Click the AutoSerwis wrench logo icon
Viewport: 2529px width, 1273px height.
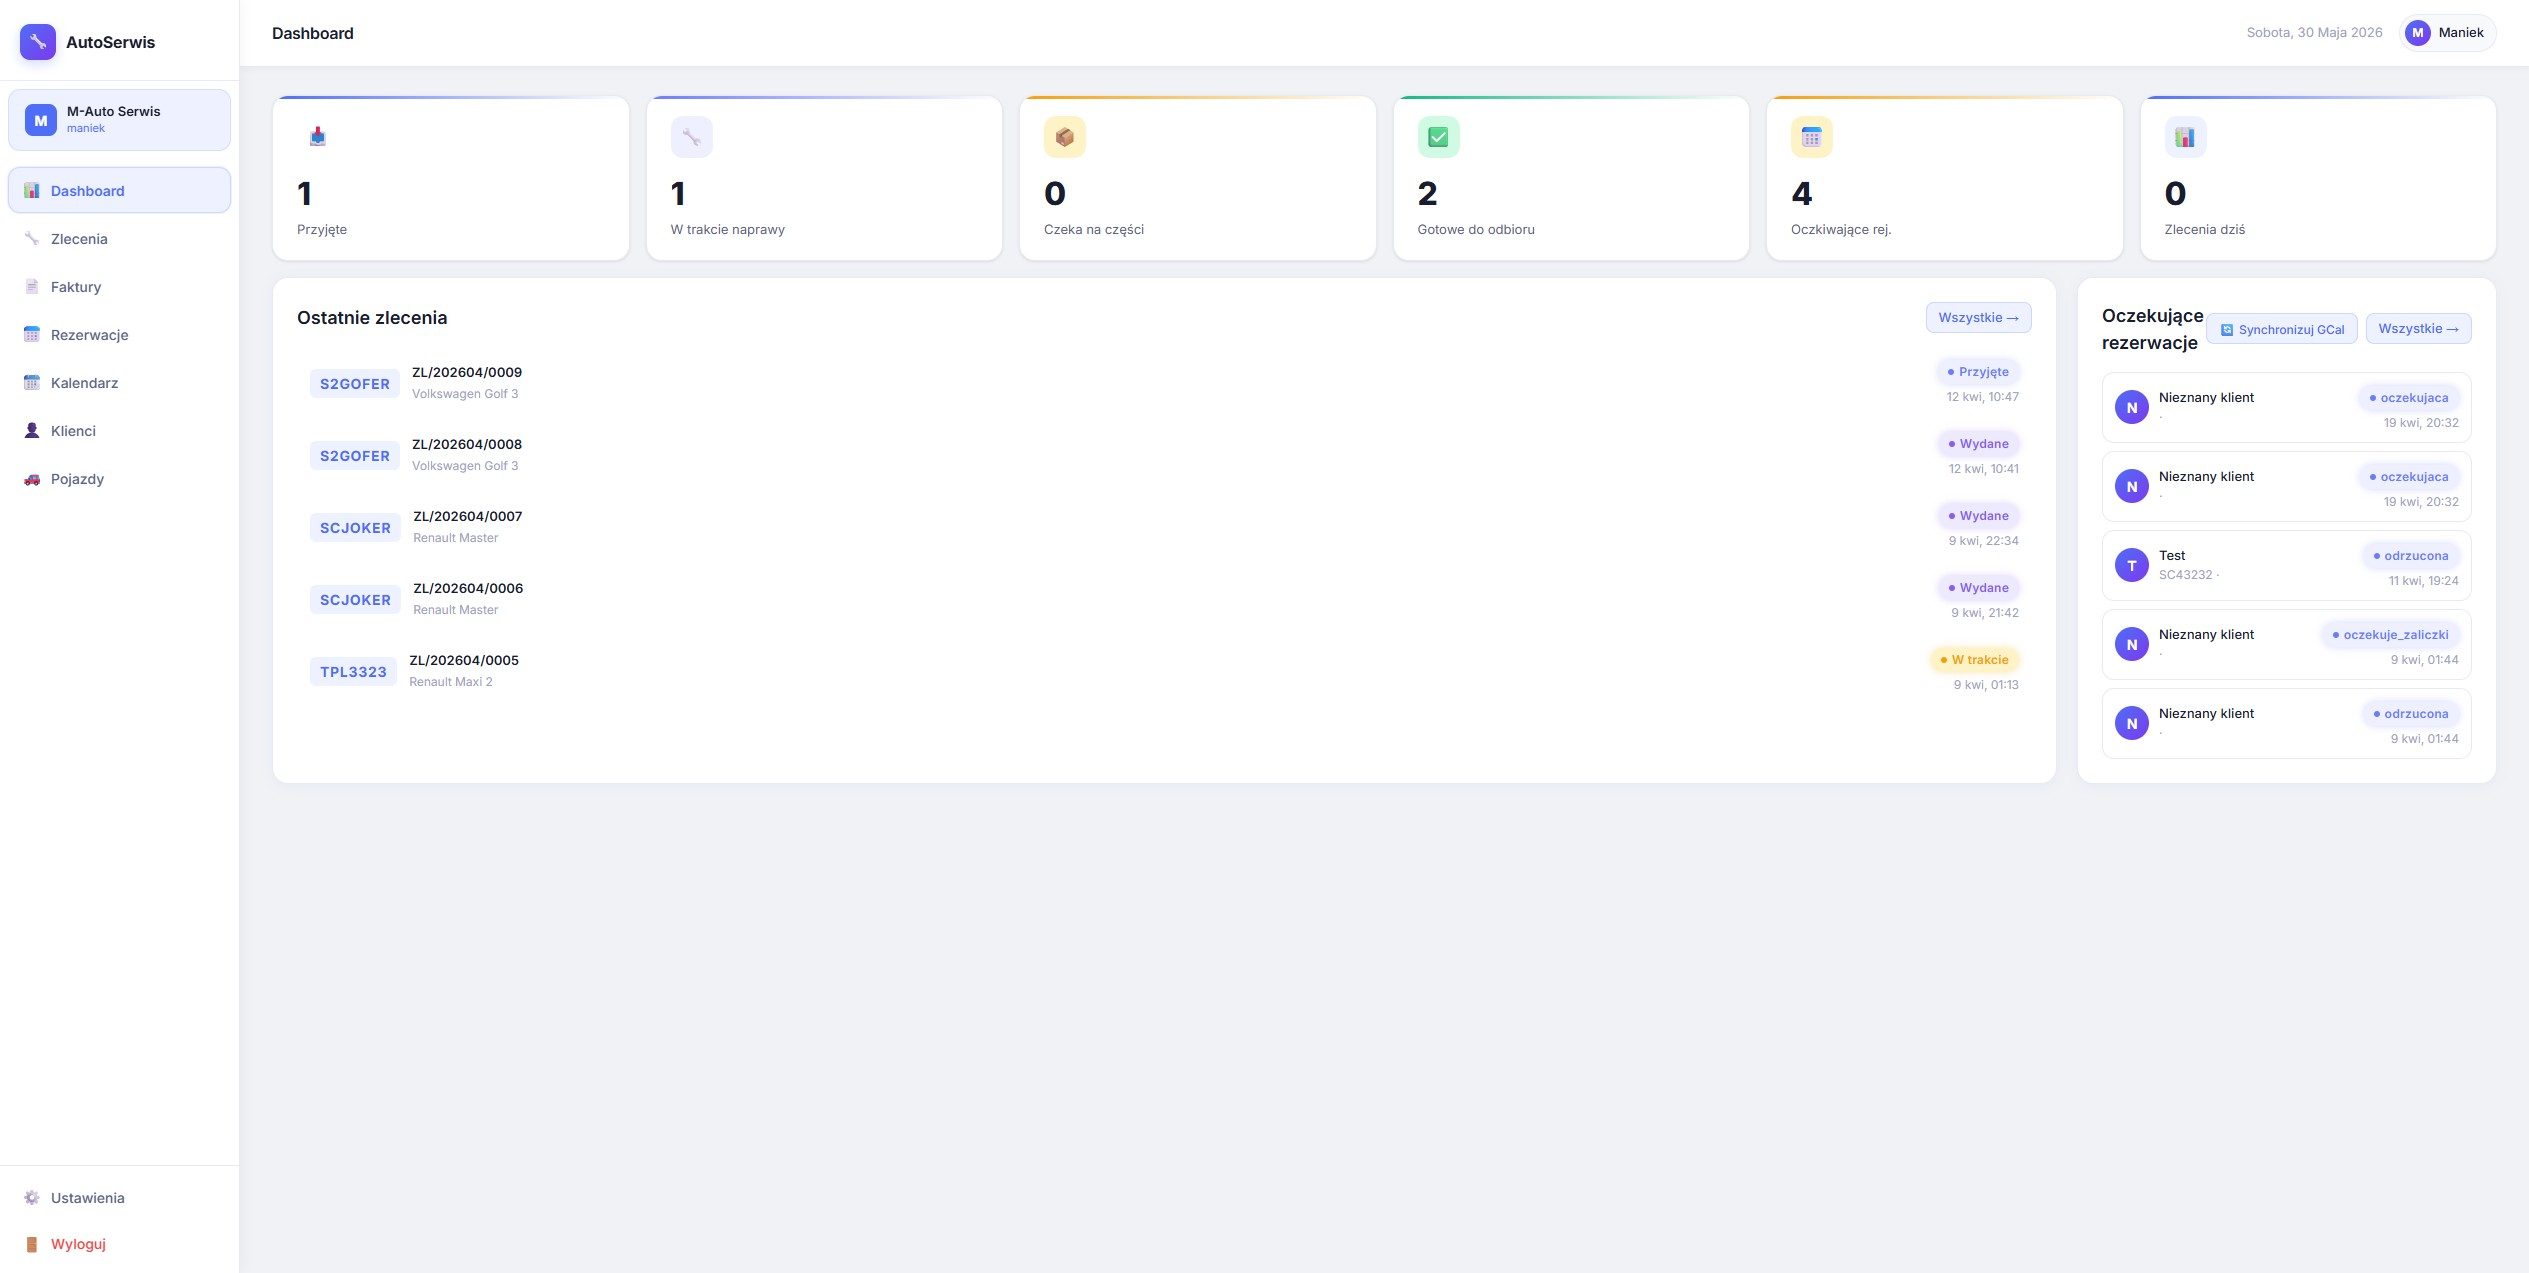coord(38,42)
